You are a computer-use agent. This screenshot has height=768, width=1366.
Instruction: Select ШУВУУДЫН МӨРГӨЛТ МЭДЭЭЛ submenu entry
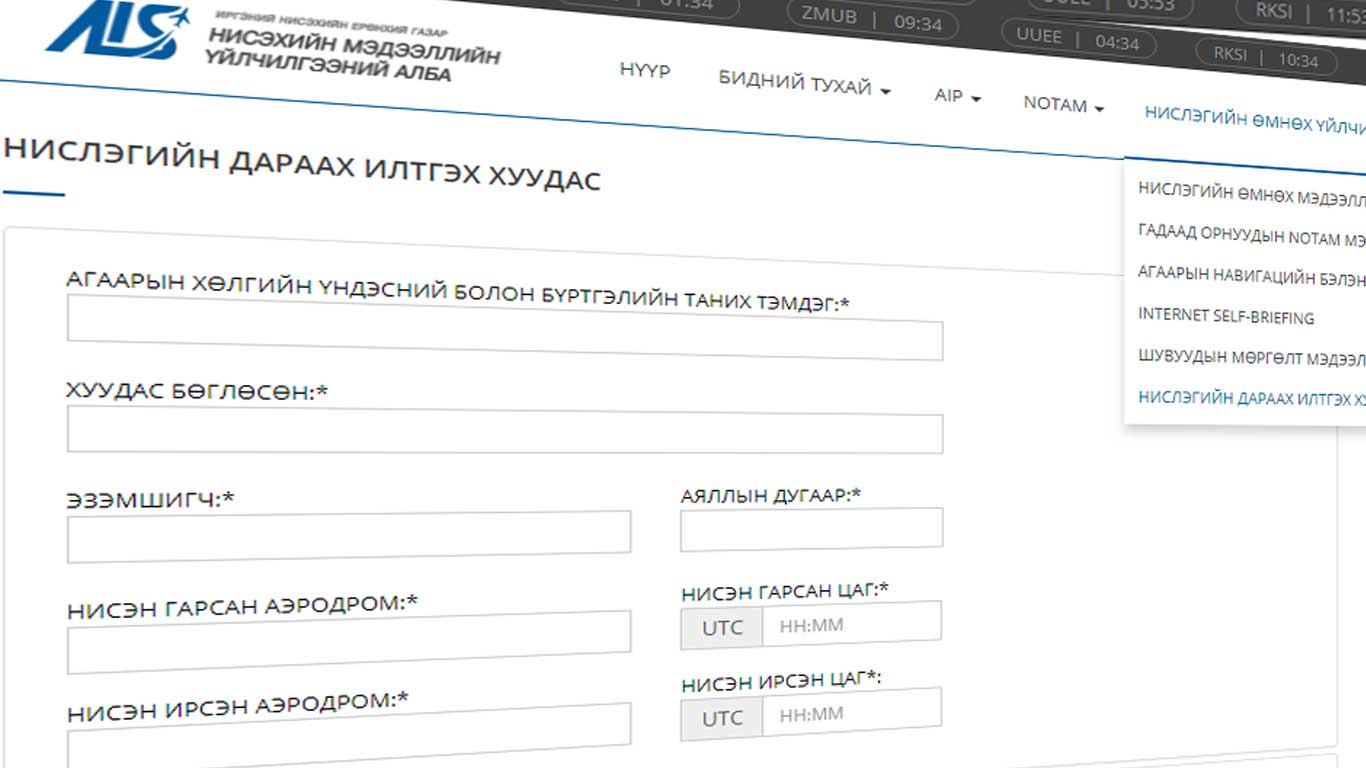(1251, 357)
